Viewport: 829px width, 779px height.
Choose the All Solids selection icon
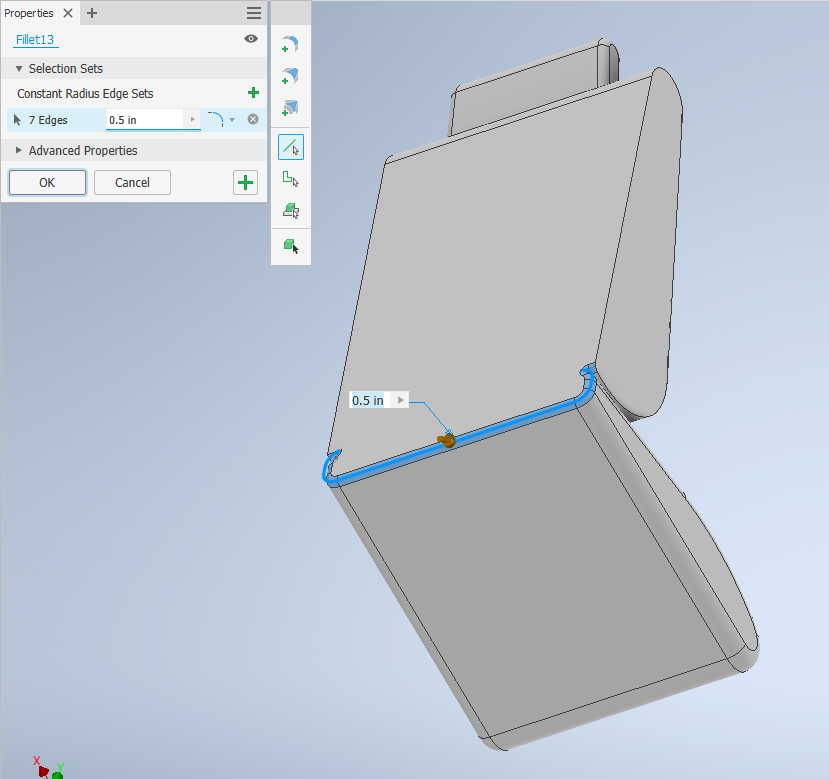(x=291, y=246)
